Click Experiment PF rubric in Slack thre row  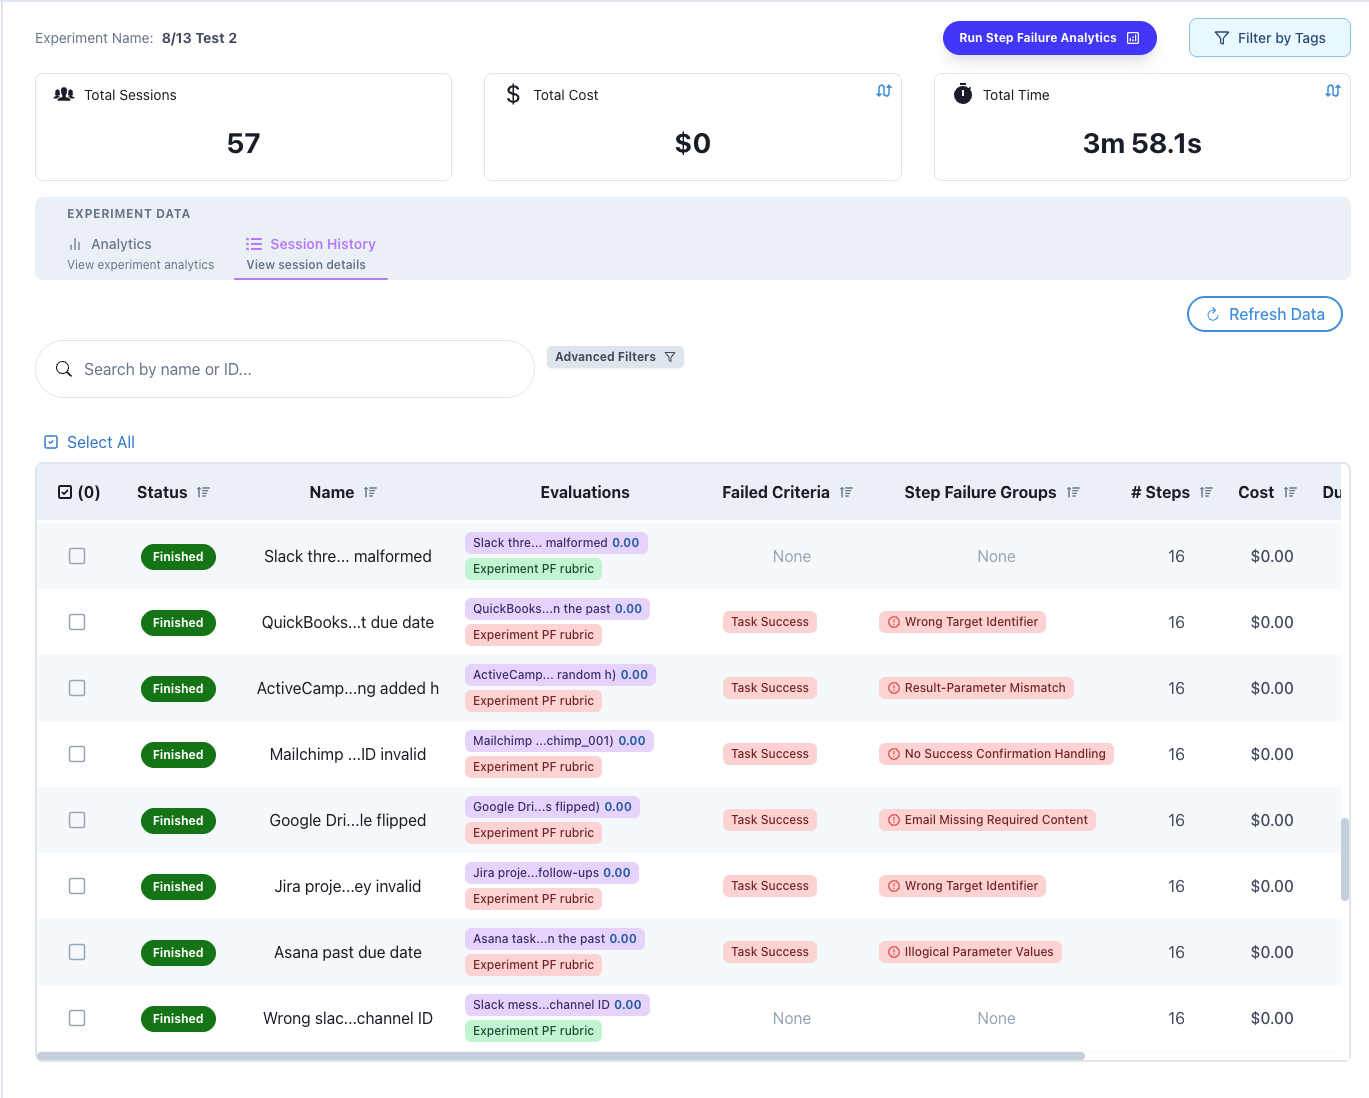pyautogui.click(x=533, y=569)
